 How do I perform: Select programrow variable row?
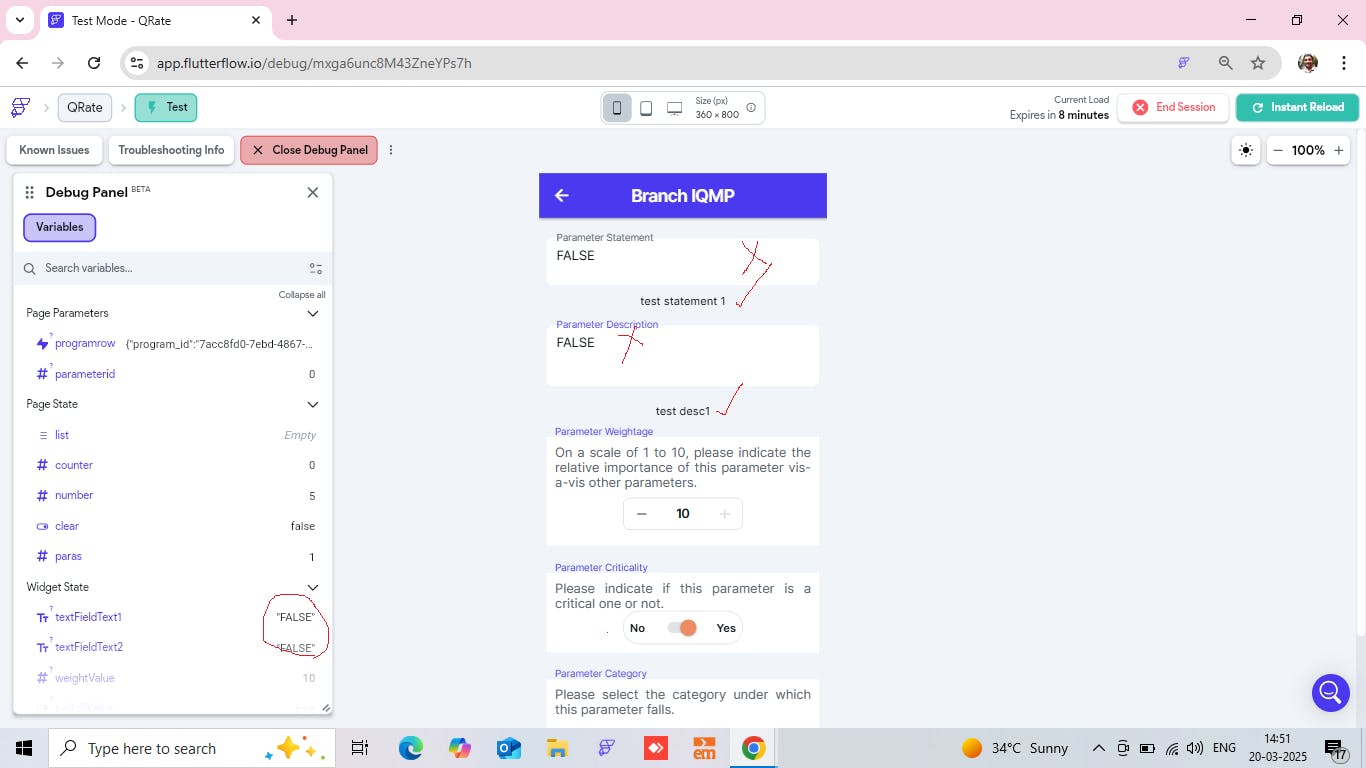(172, 343)
